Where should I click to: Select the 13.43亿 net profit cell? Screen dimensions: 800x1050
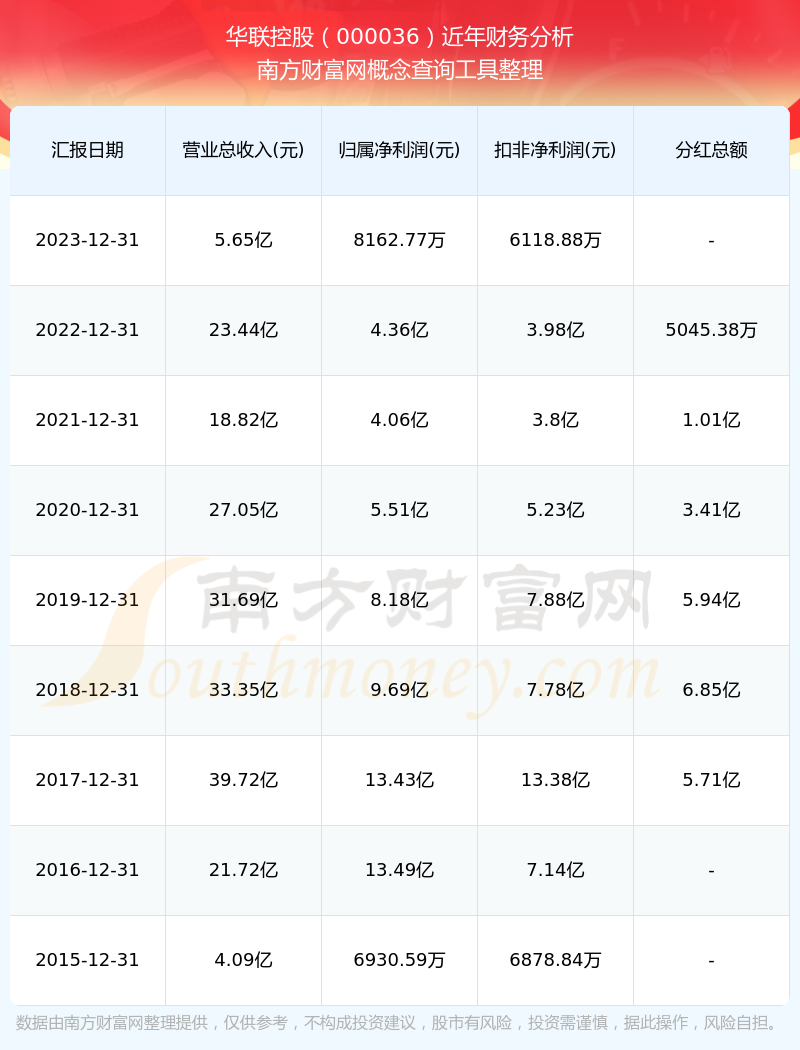pyautogui.click(x=400, y=780)
